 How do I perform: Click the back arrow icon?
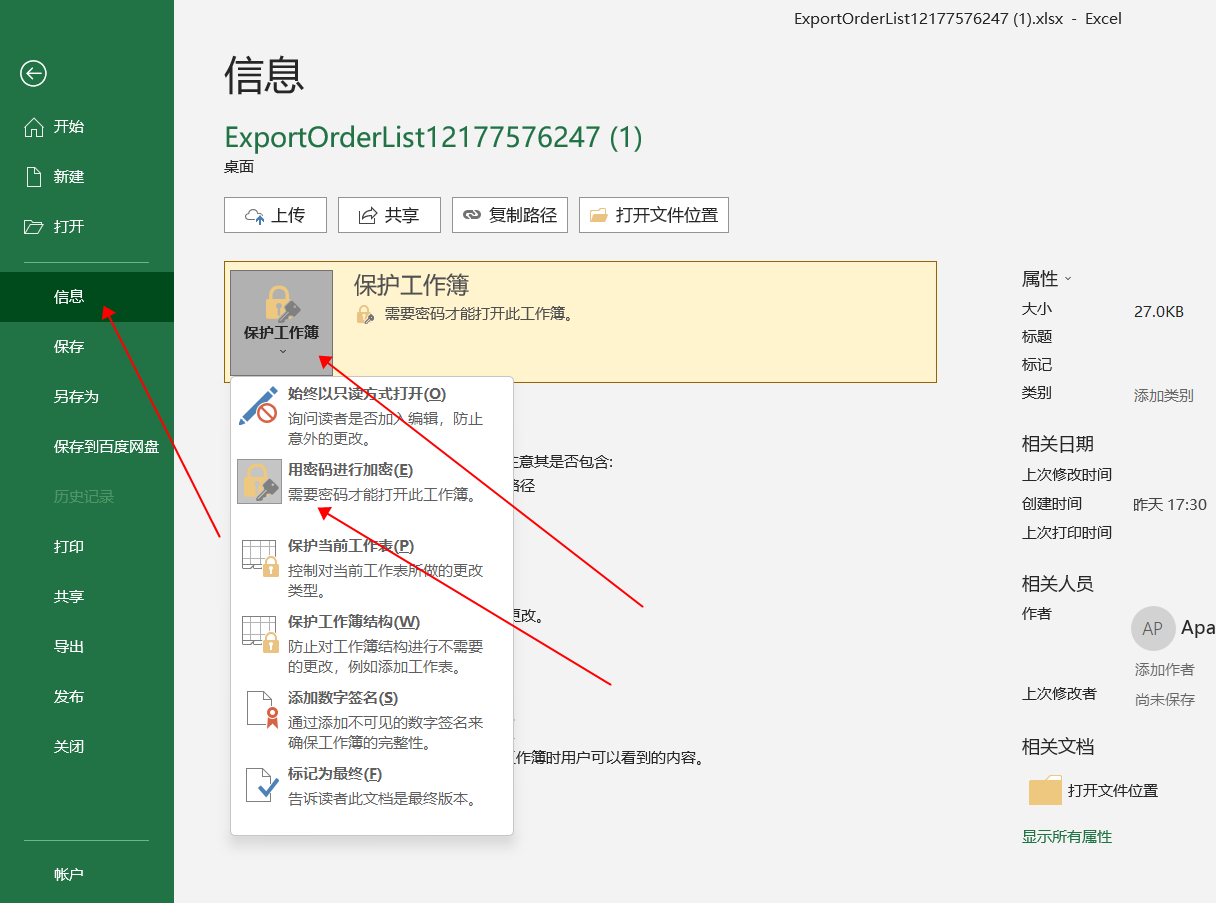click(34, 73)
